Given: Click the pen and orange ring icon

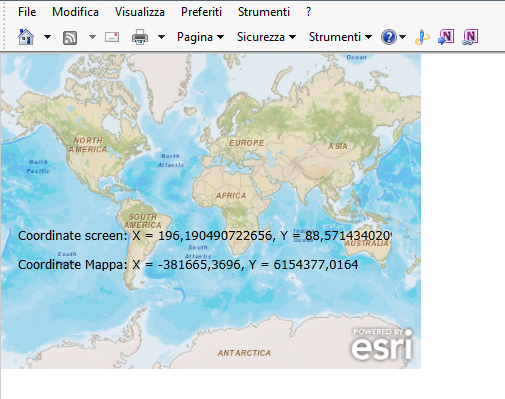Looking at the screenshot, I should [x=422, y=37].
